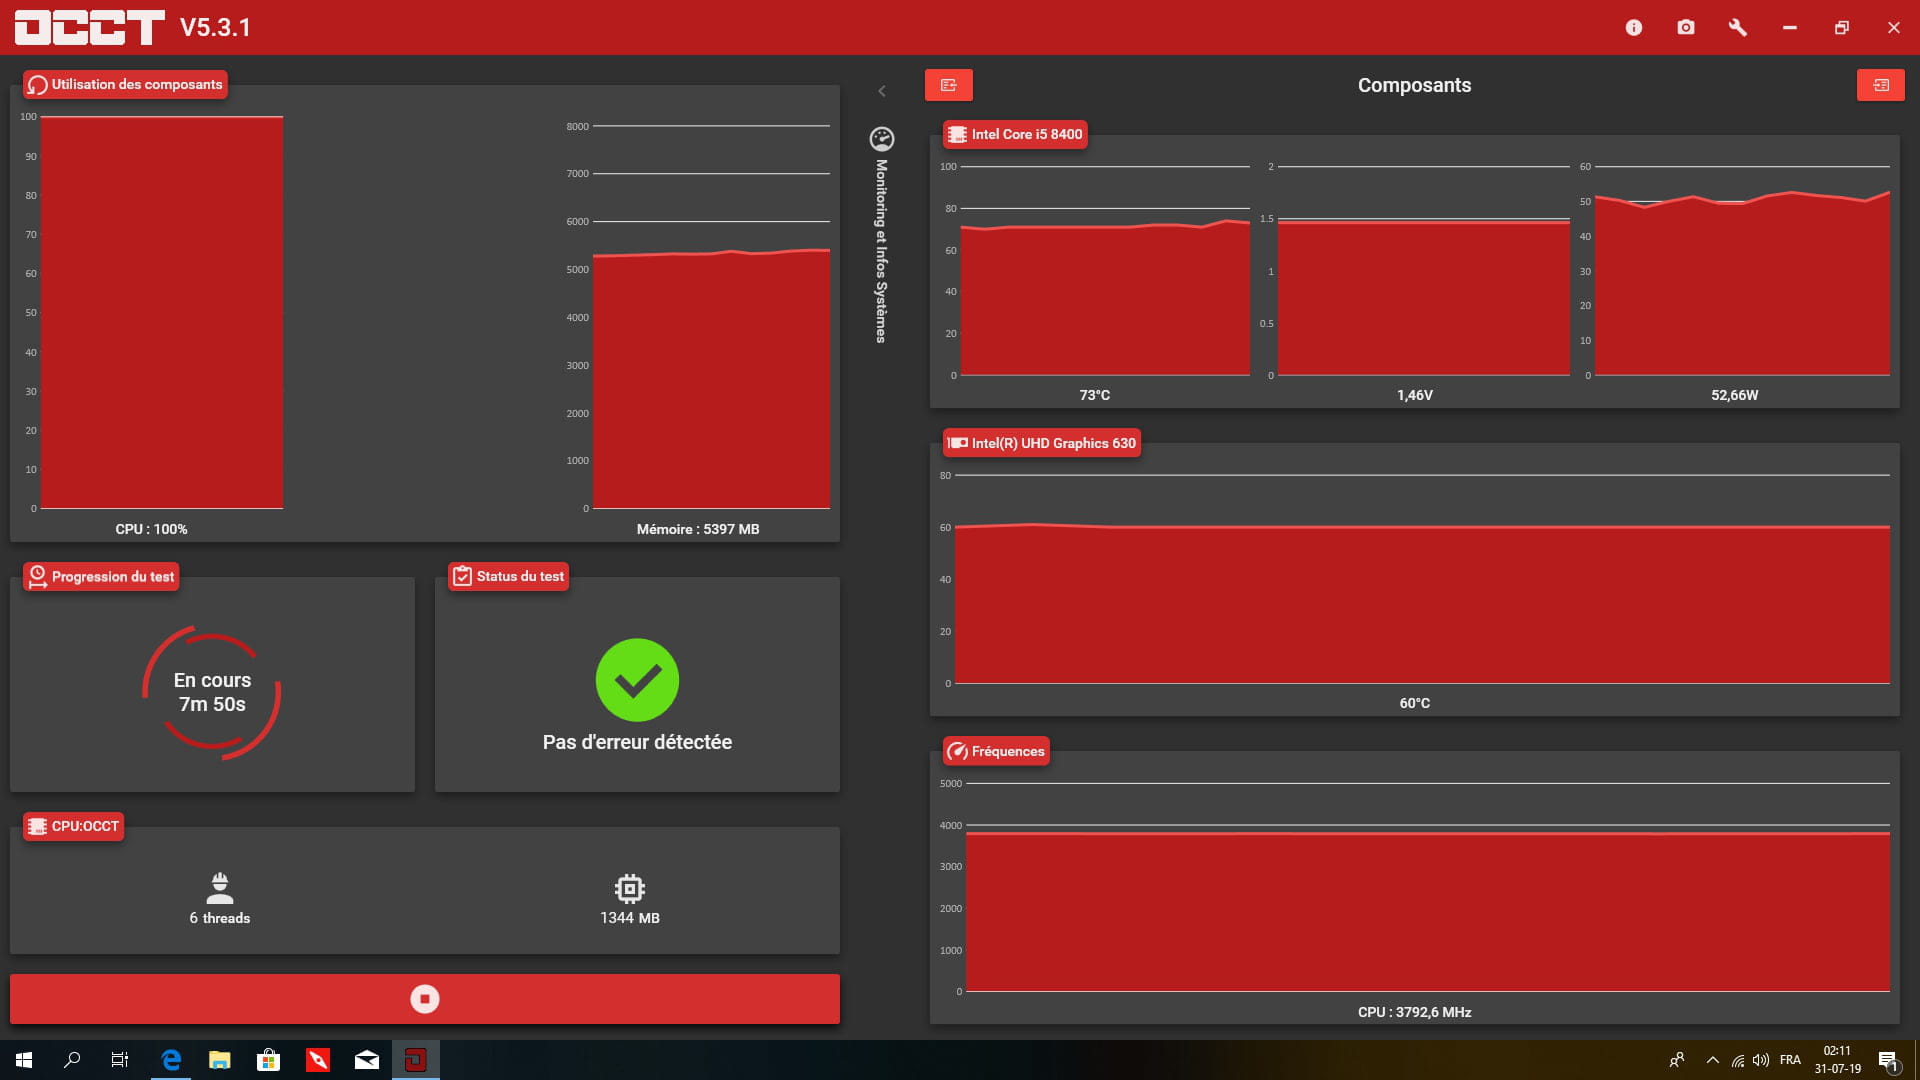This screenshot has width=1920, height=1080.
Task: Click the OCCT logo
Action: click(x=90, y=28)
